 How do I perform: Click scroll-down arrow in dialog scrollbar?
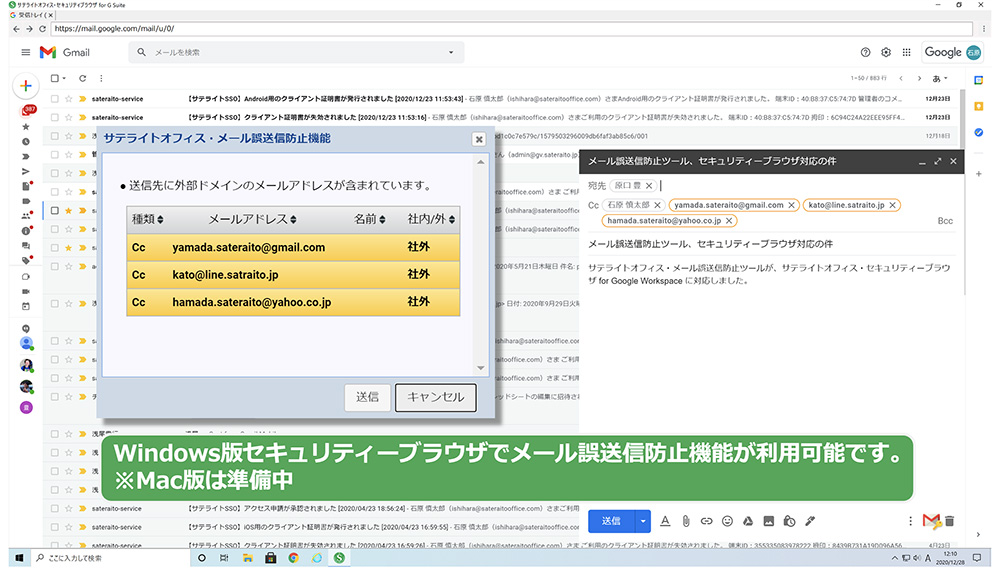click(481, 368)
